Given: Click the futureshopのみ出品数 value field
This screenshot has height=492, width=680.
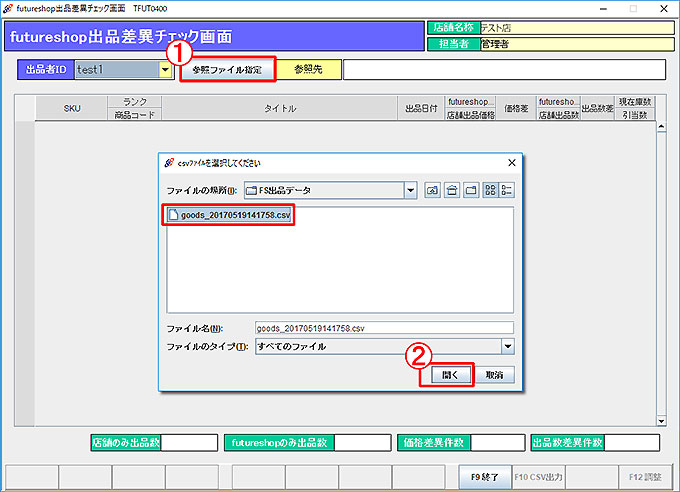Looking at the screenshot, I should [x=363, y=443].
